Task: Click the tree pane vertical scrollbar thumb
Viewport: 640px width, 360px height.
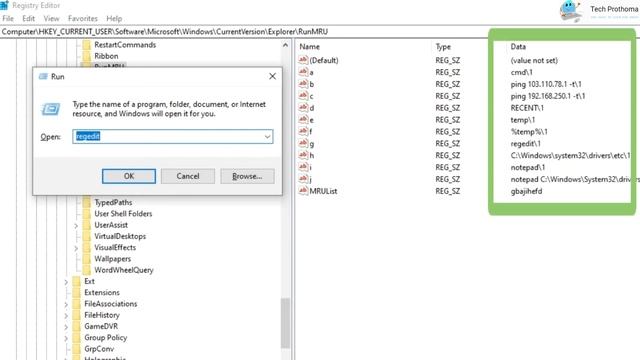Action: pyautogui.click(x=286, y=323)
